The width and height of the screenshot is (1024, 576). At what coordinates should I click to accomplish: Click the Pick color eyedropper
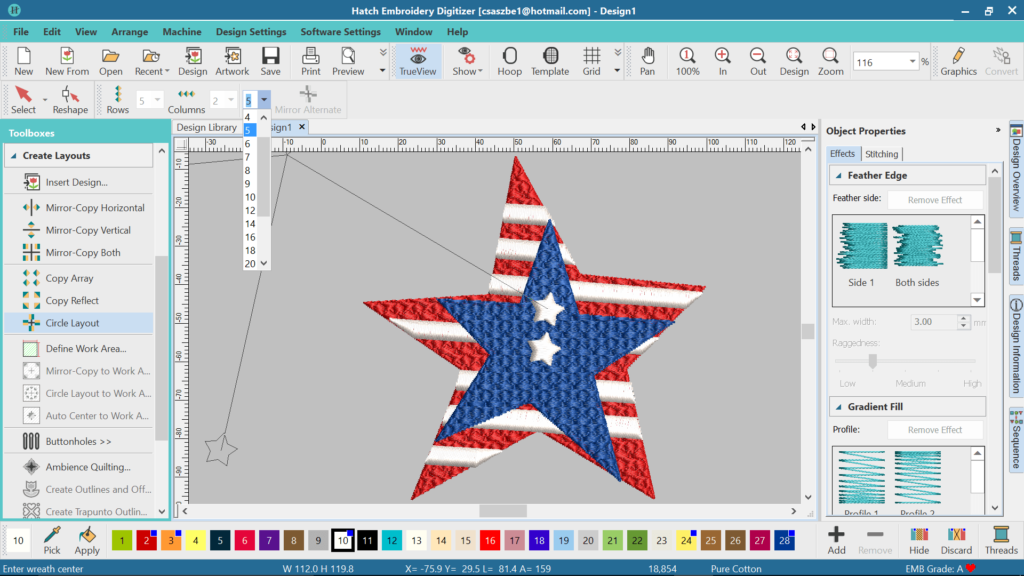coord(52,540)
